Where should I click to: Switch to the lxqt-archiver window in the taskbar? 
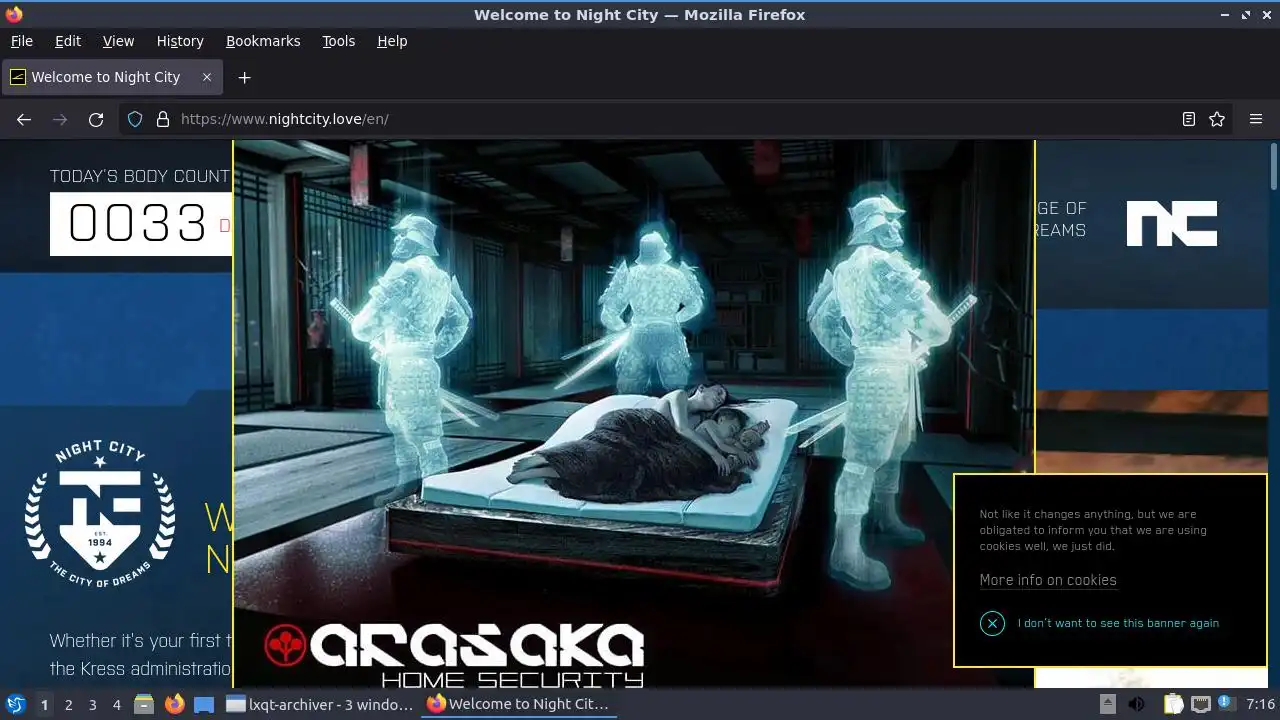[x=320, y=704]
